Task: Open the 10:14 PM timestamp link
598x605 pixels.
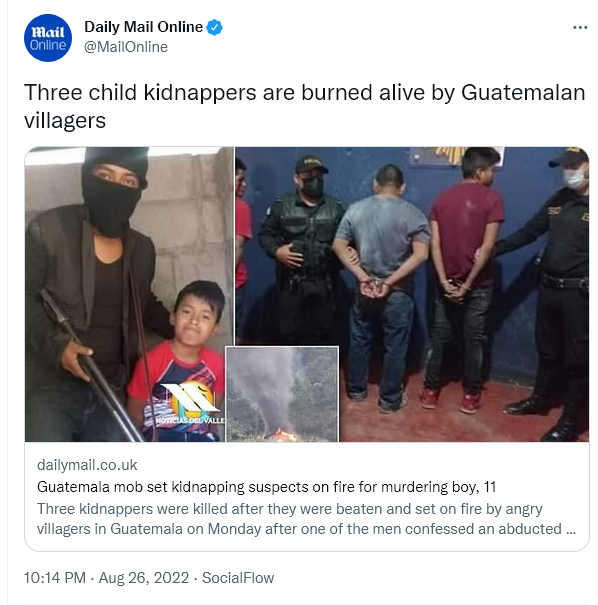Action: tap(55, 578)
